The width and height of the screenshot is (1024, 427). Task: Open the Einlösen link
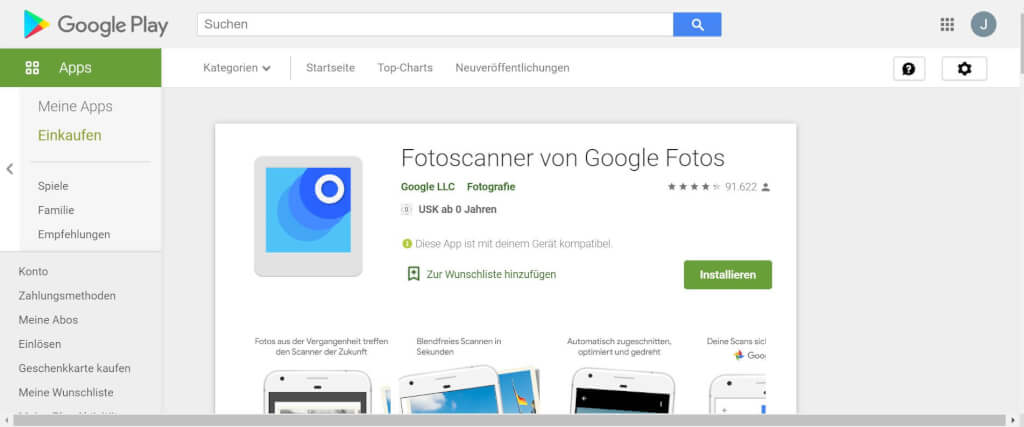coord(40,344)
